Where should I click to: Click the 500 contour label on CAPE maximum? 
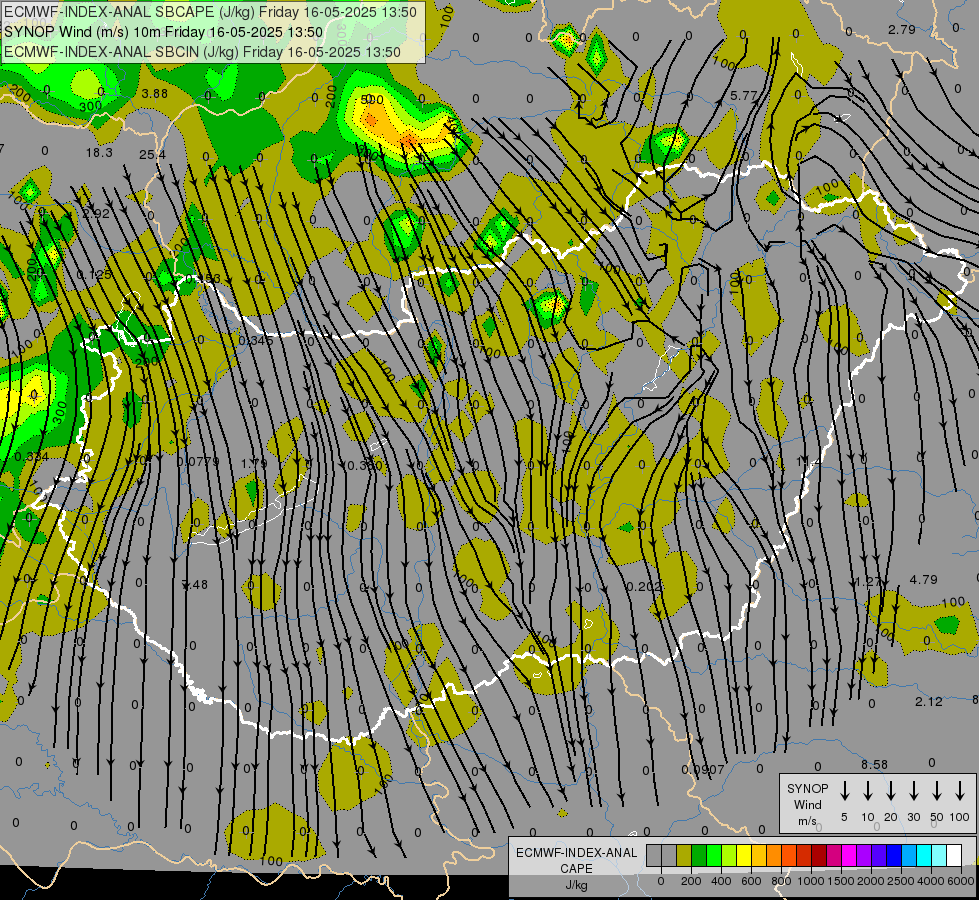(x=372, y=99)
